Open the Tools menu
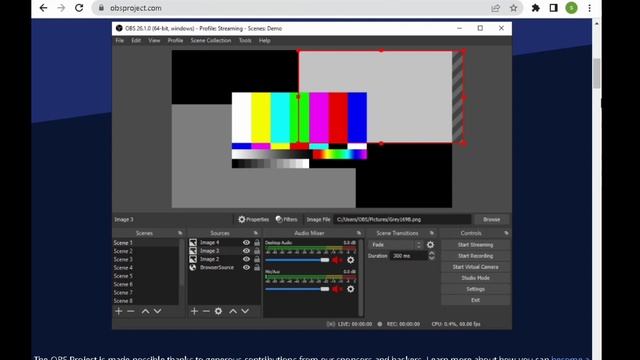Viewport: 640px width, 360px height. click(x=245, y=41)
